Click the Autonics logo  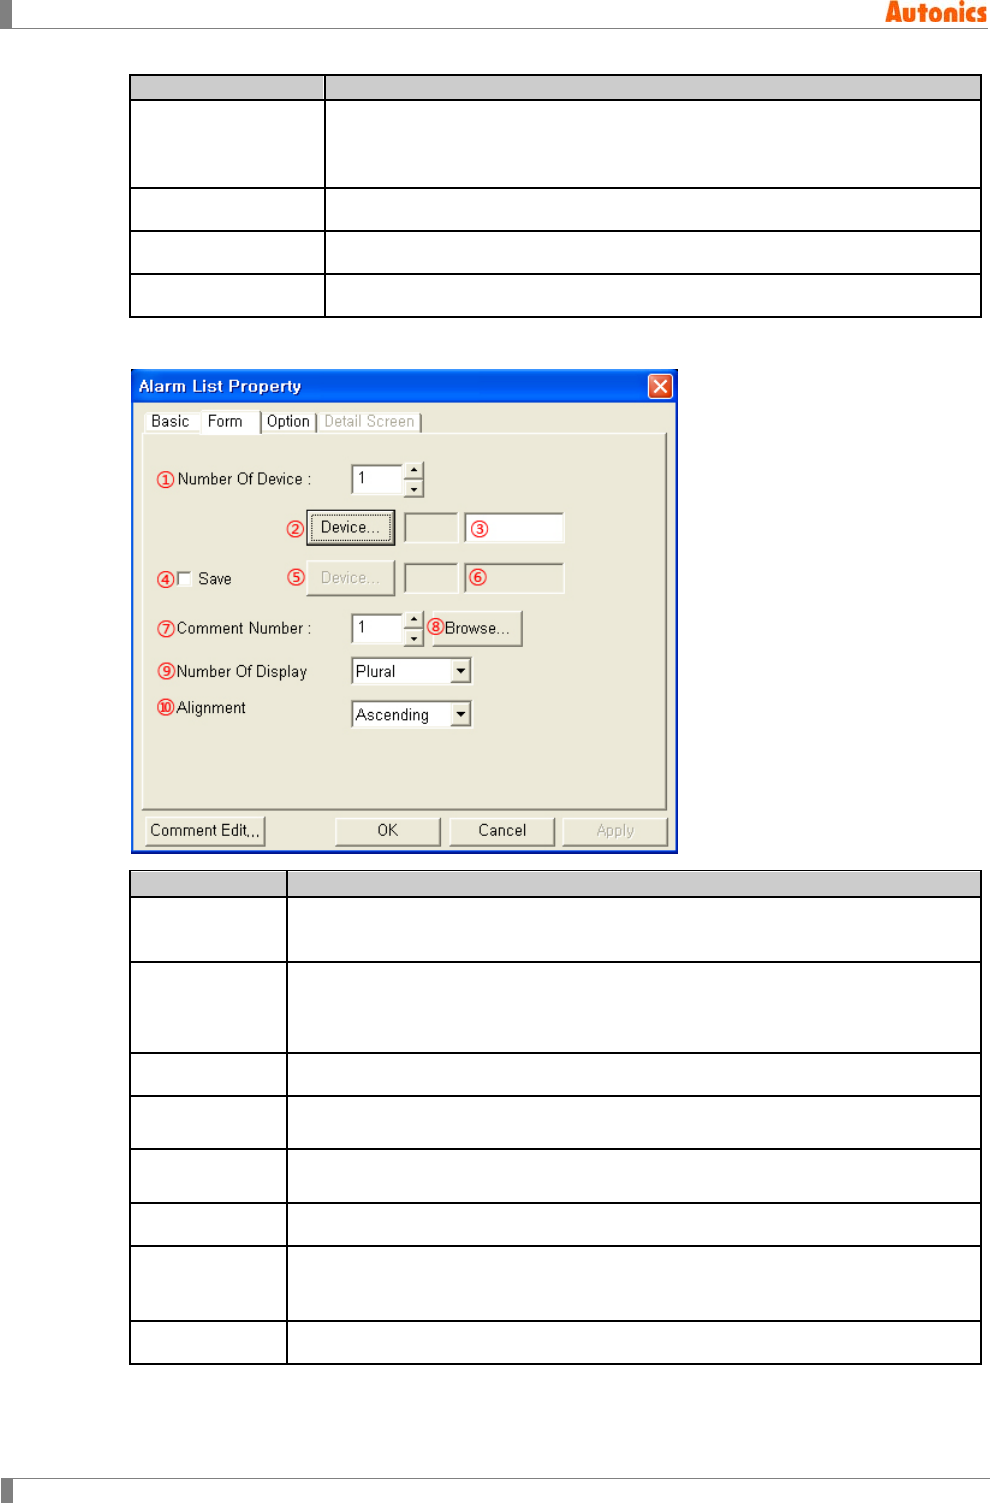[936, 12]
